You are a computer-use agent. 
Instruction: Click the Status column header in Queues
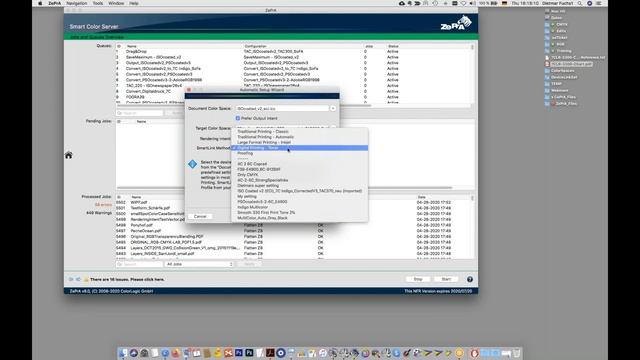[393, 46]
